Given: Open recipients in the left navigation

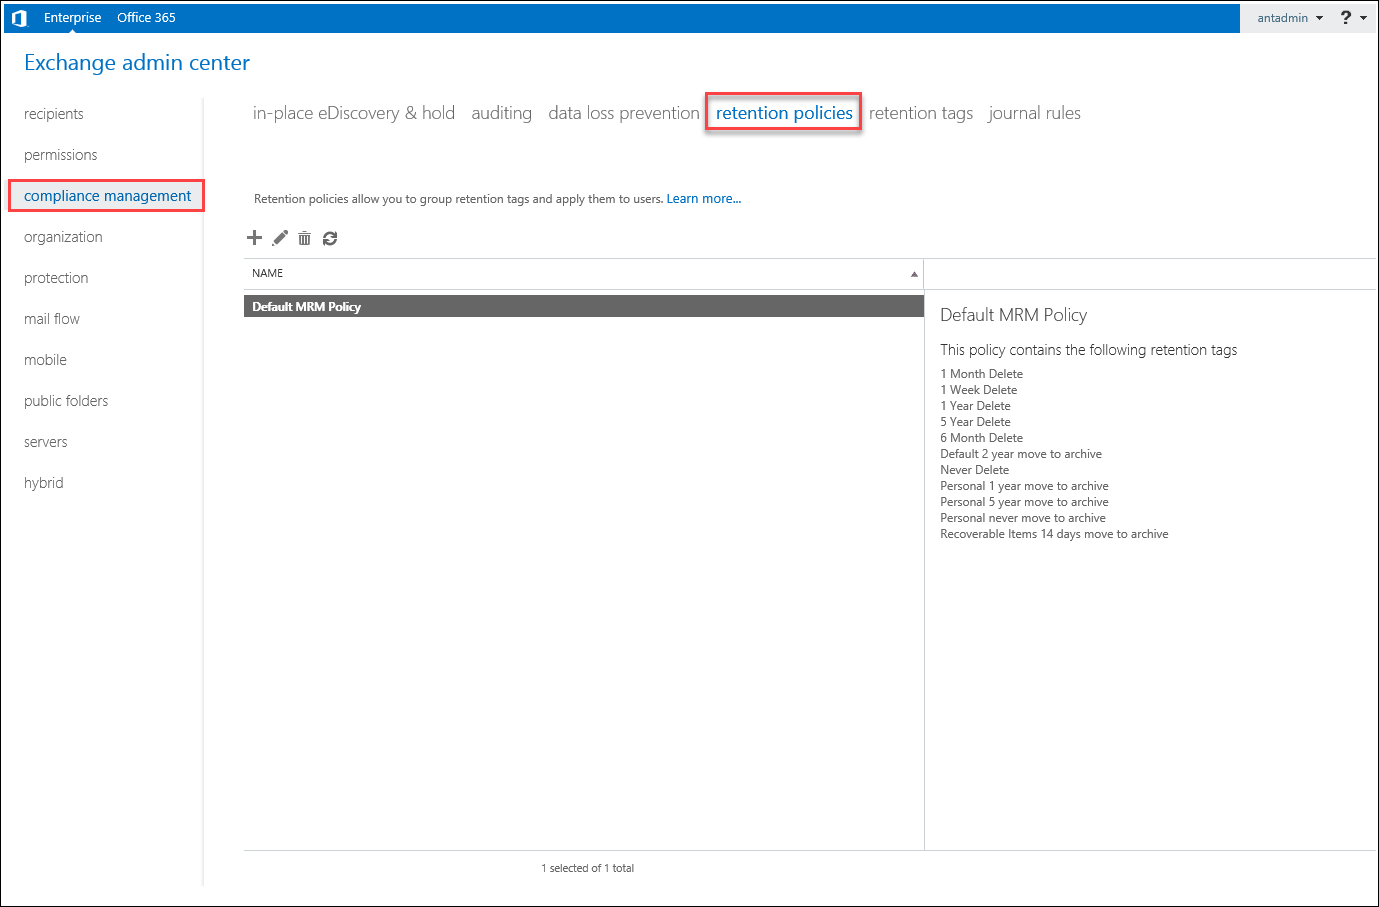Looking at the screenshot, I should click(x=54, y=114).
